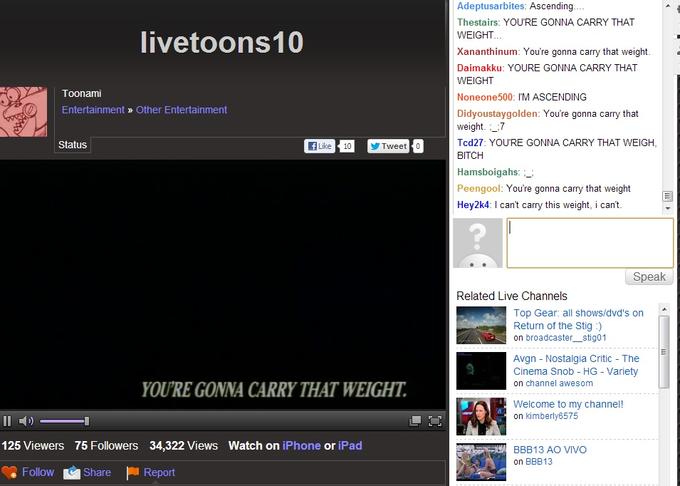Click the 125 Viewers count

tap(33, 446)
